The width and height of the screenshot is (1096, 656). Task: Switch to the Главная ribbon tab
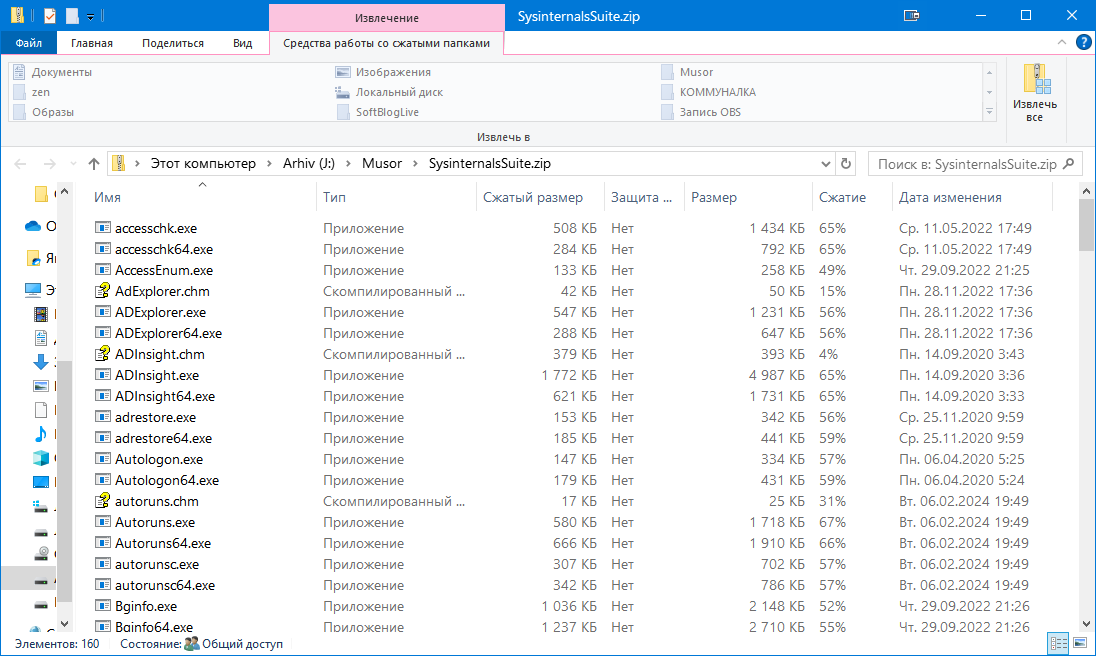click(92, 43)
